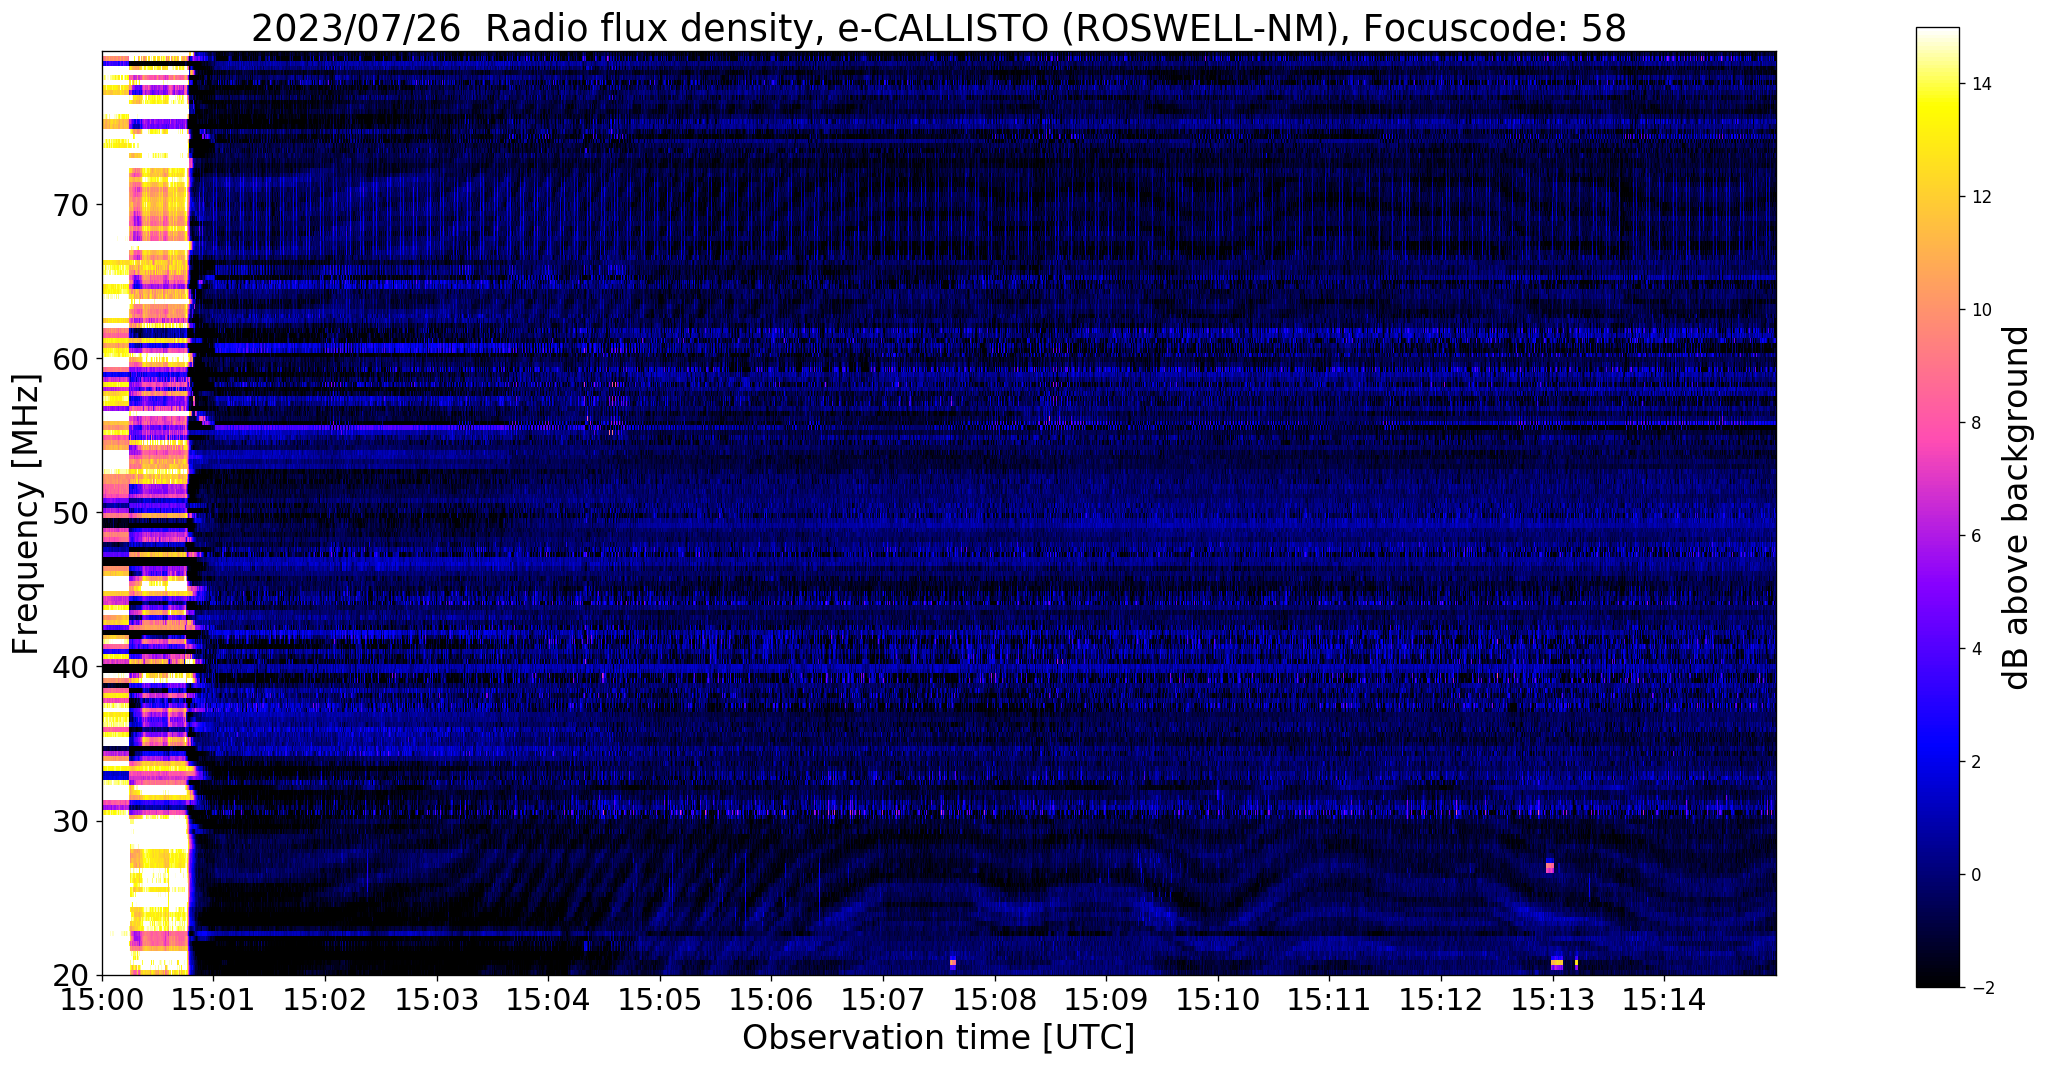Click the 15:00 time tick label
The image size is (2047, 1067).
(102, 999)
